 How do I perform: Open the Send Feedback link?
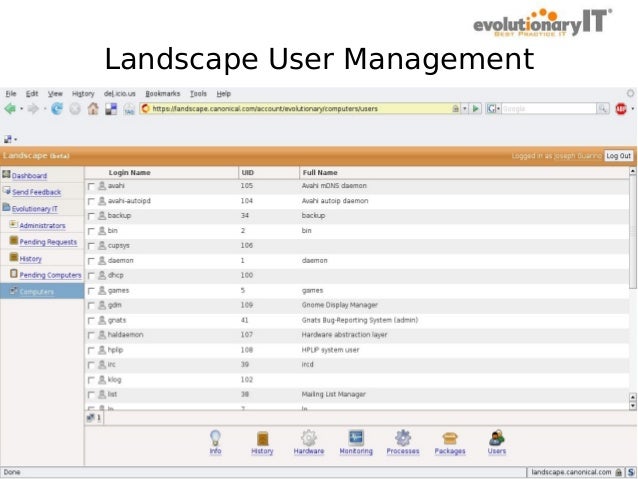(37, 192)
